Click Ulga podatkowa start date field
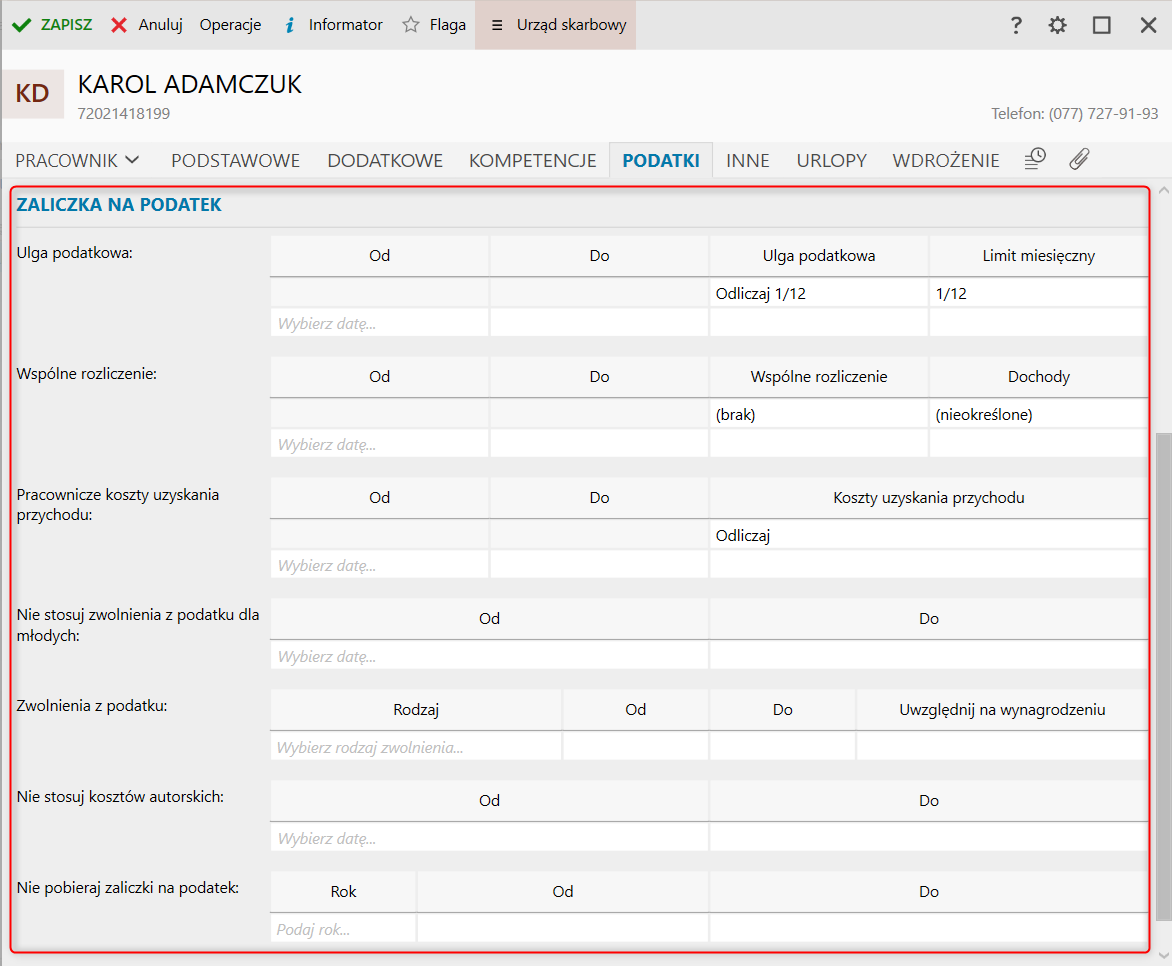1172x966 pixels. click(379, 323)
